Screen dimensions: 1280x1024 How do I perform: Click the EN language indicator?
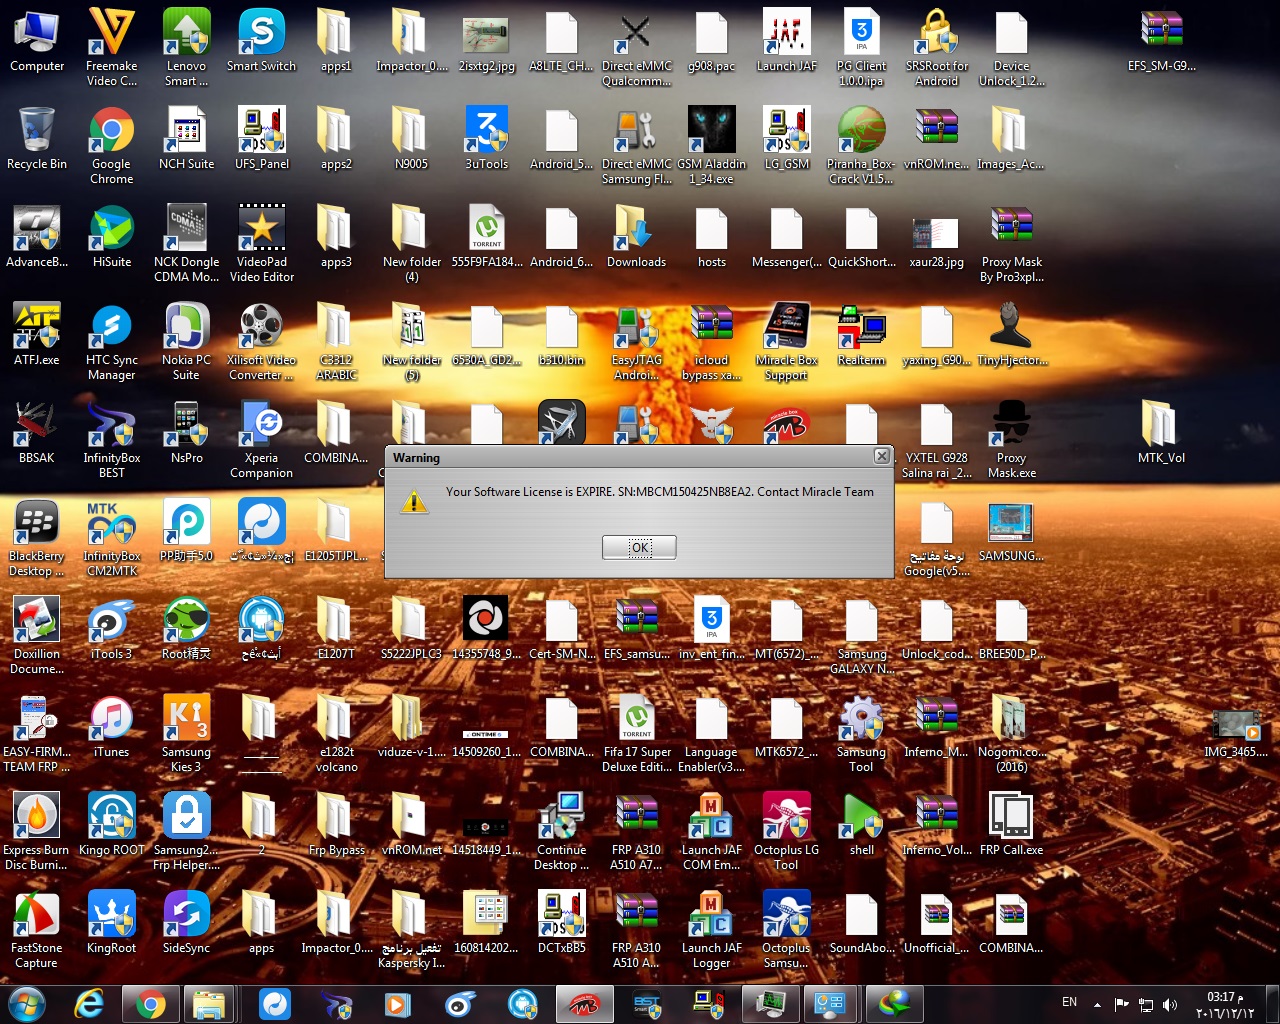coord(1069,1002)
